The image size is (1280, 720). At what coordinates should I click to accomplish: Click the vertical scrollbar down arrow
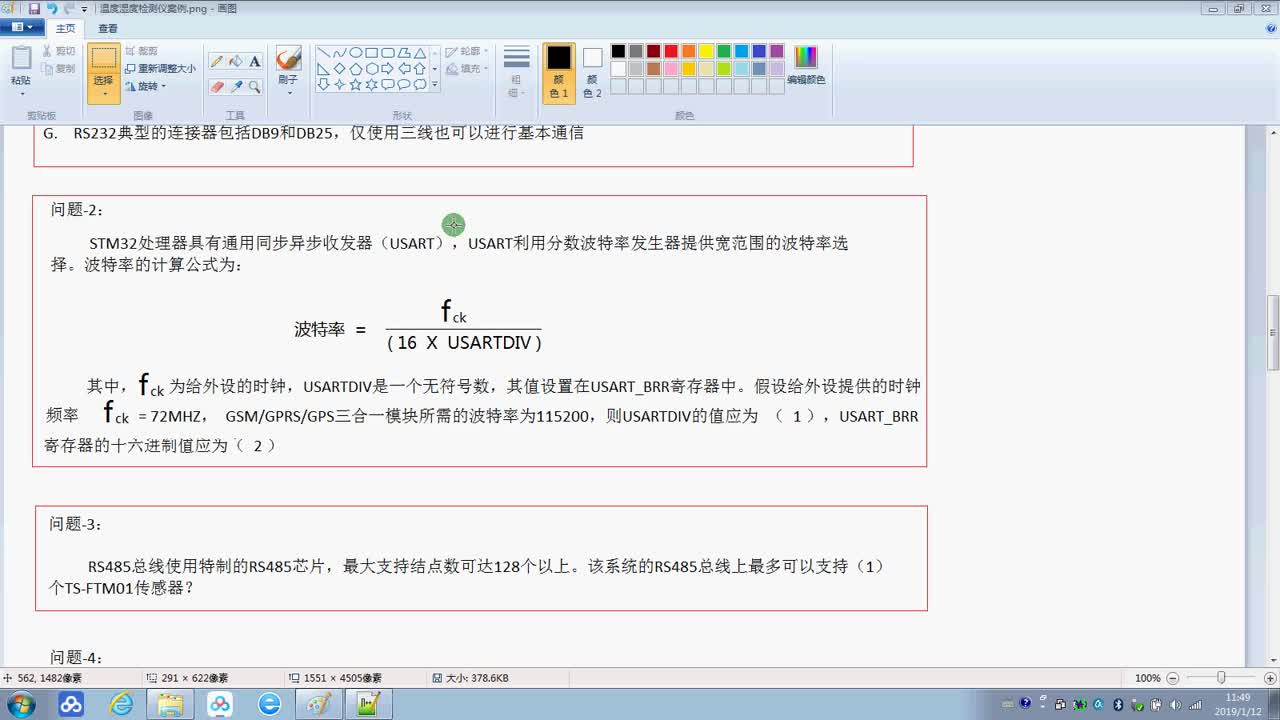pos(1273,662)
